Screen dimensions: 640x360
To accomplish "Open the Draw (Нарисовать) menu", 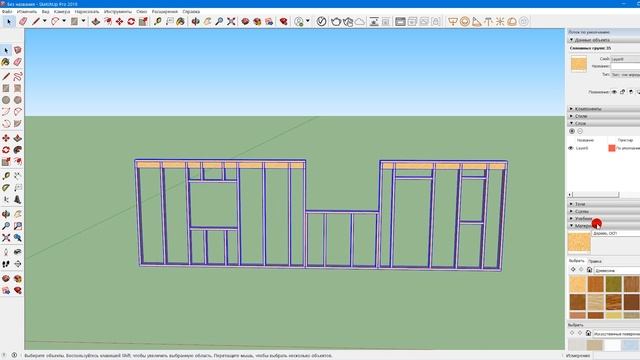I will click(x=87, y=11).
